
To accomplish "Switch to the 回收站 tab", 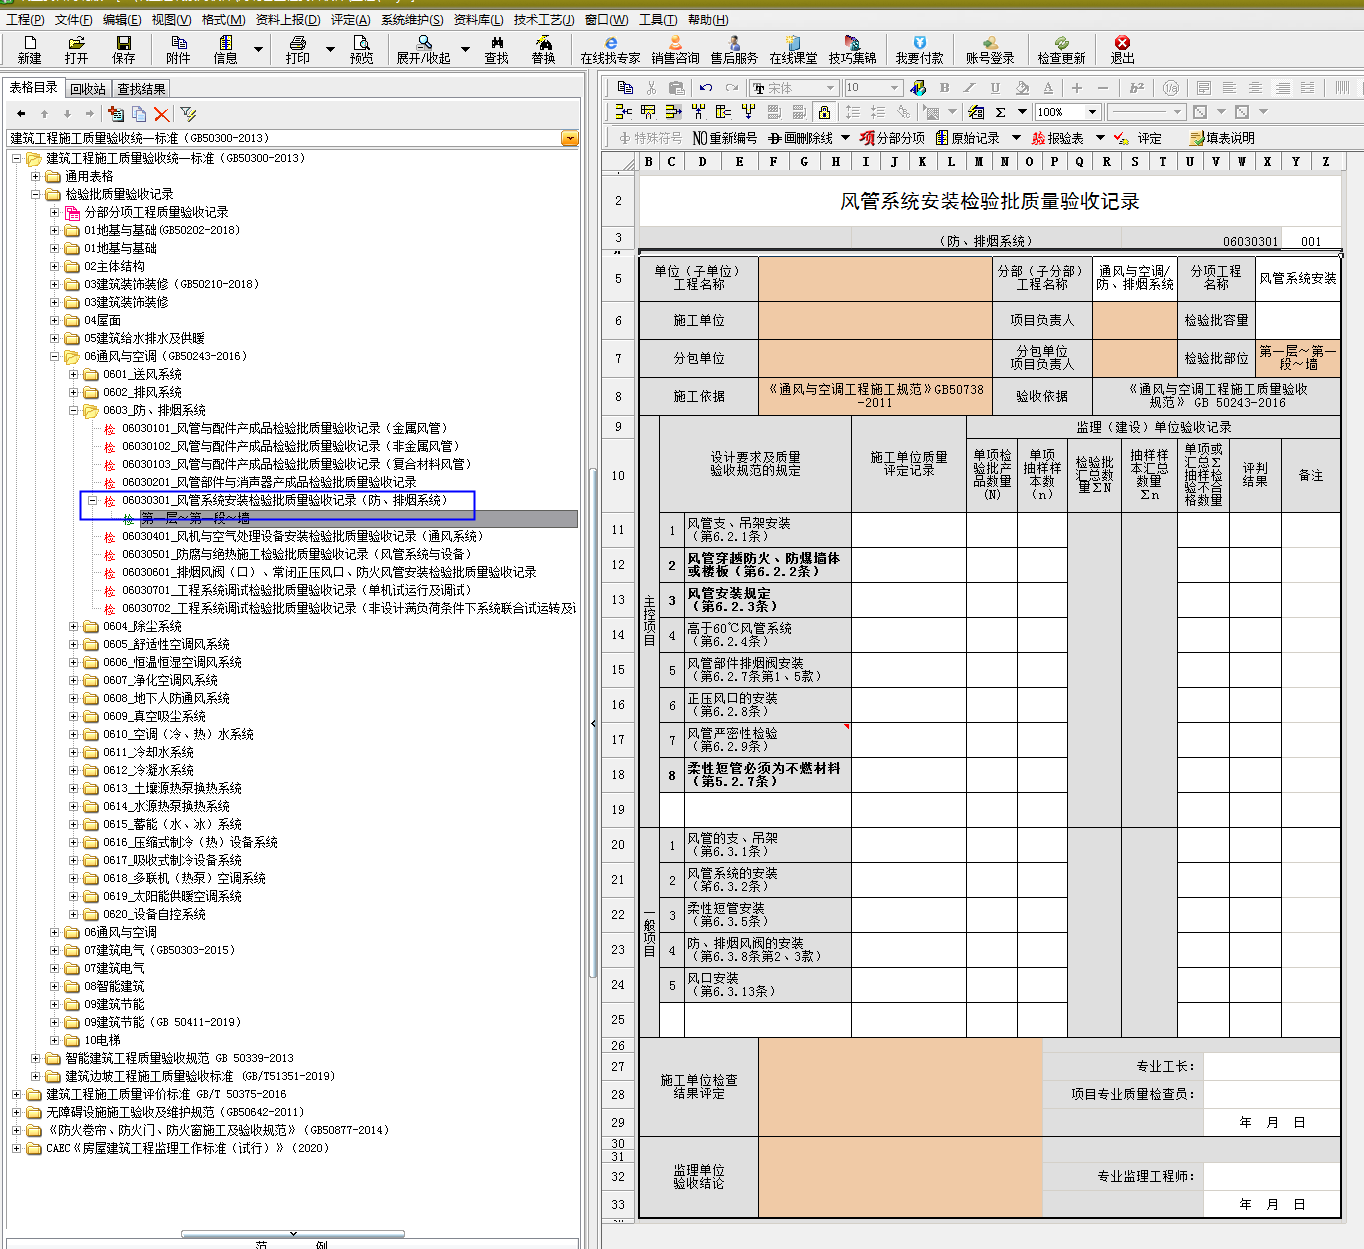I will [x=88, y=89].
